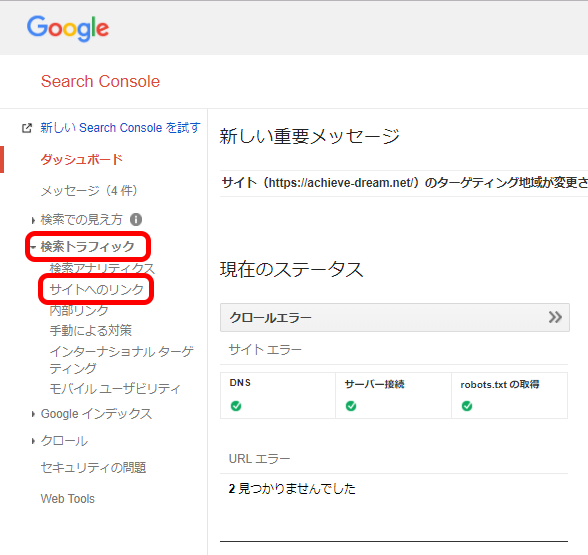This screenshot has height=555, width=588.
Task: Click the DNS status cell
Action: [278, 395]
